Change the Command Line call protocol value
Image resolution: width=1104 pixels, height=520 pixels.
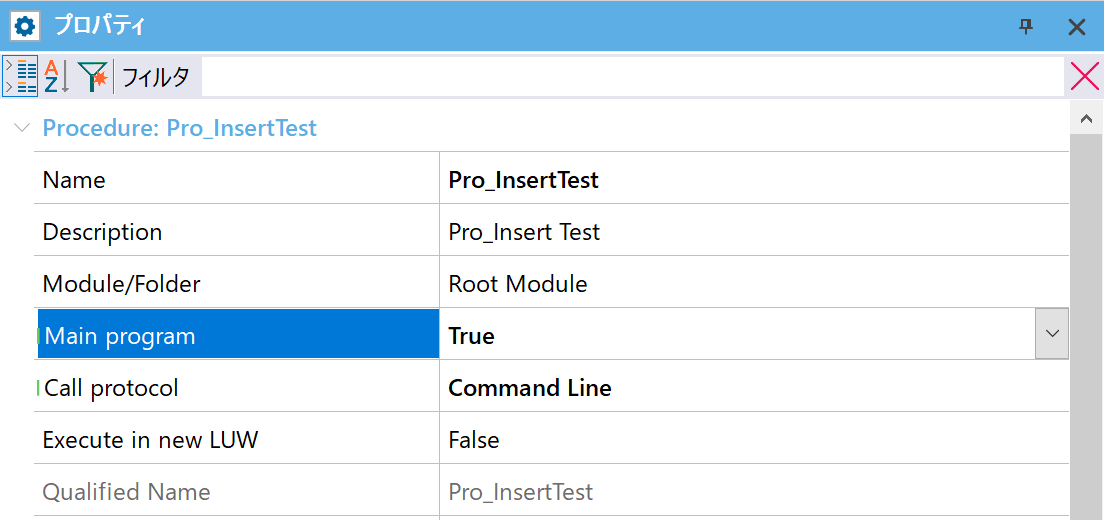pos(754,388)
